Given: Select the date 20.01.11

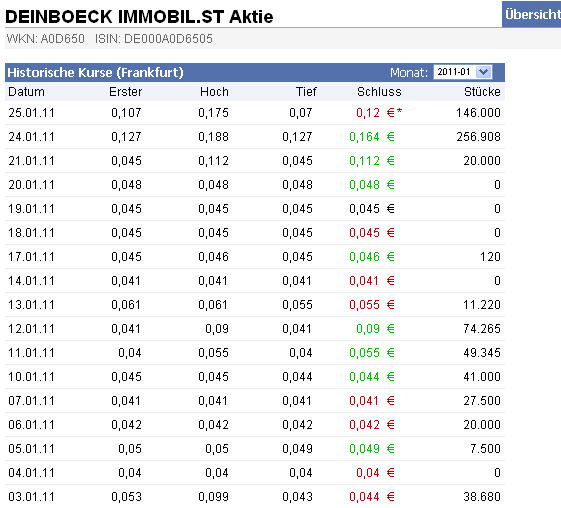Looking at the screenshot, I should point(31,185).
